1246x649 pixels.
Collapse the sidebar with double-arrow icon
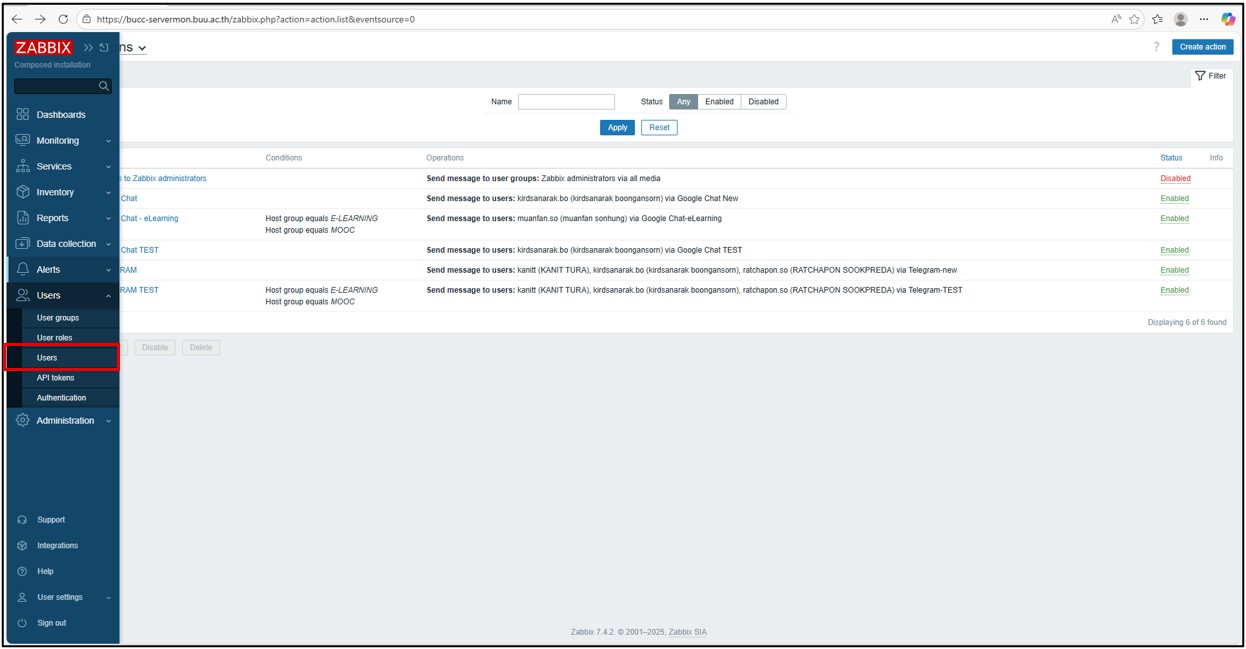88,47
